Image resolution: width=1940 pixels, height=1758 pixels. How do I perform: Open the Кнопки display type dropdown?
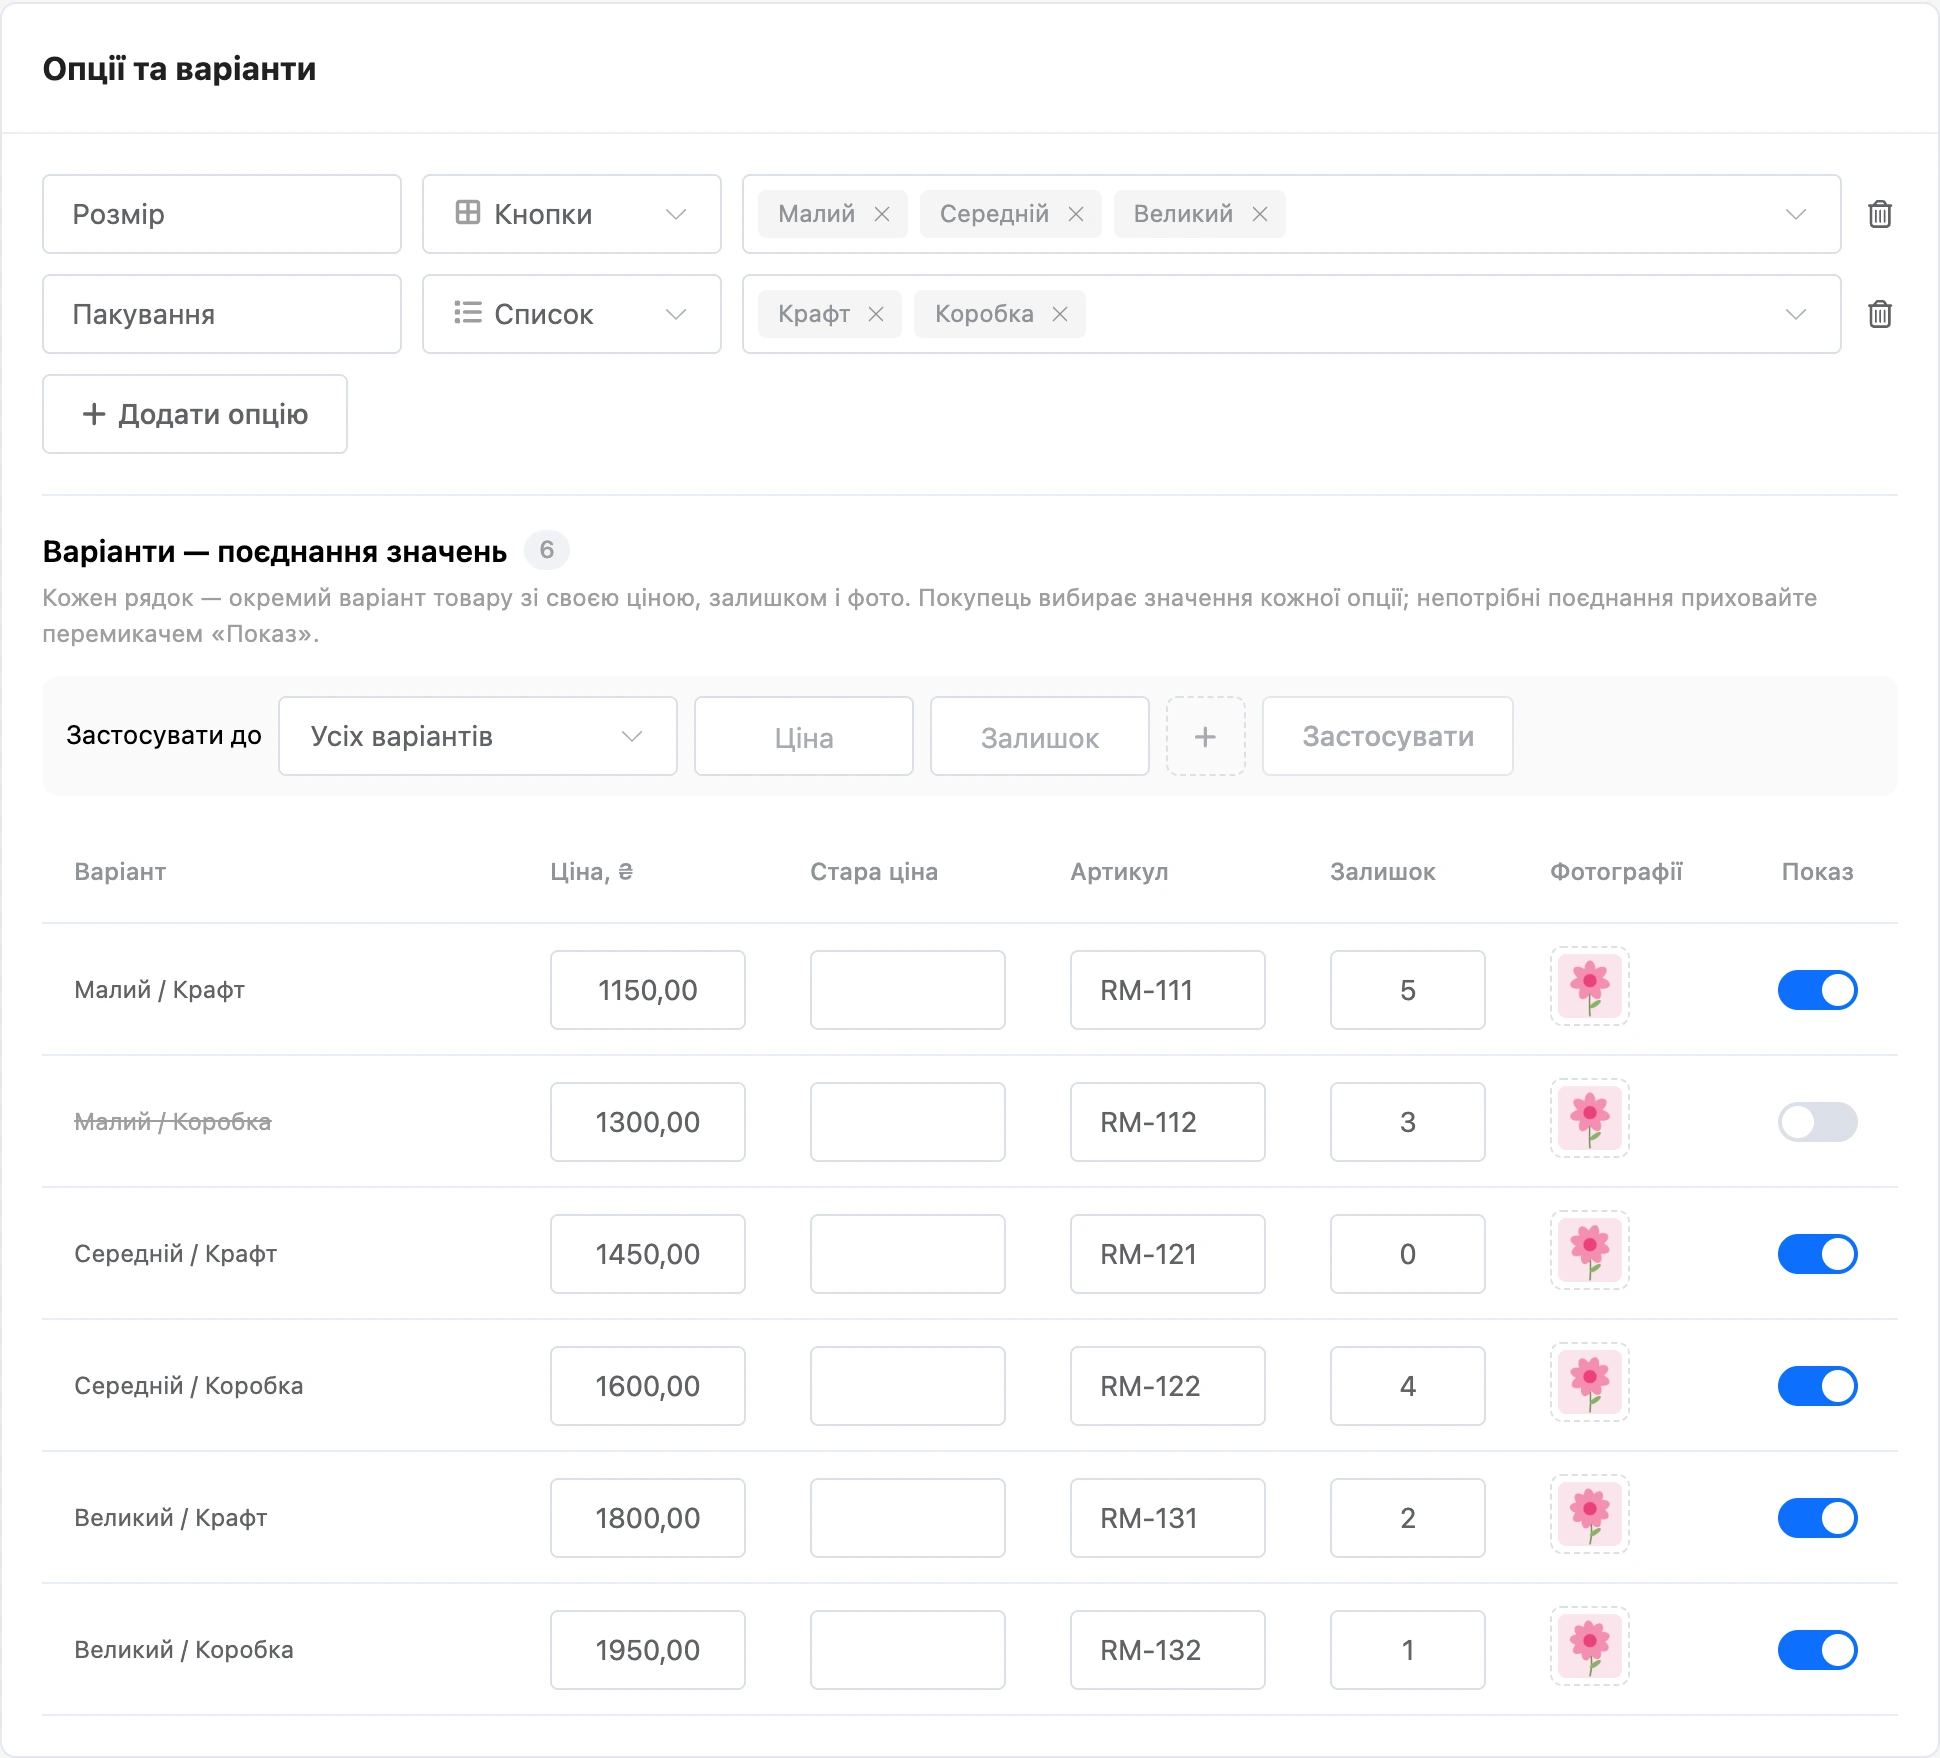pyautogui.click(x=572, y=214)
